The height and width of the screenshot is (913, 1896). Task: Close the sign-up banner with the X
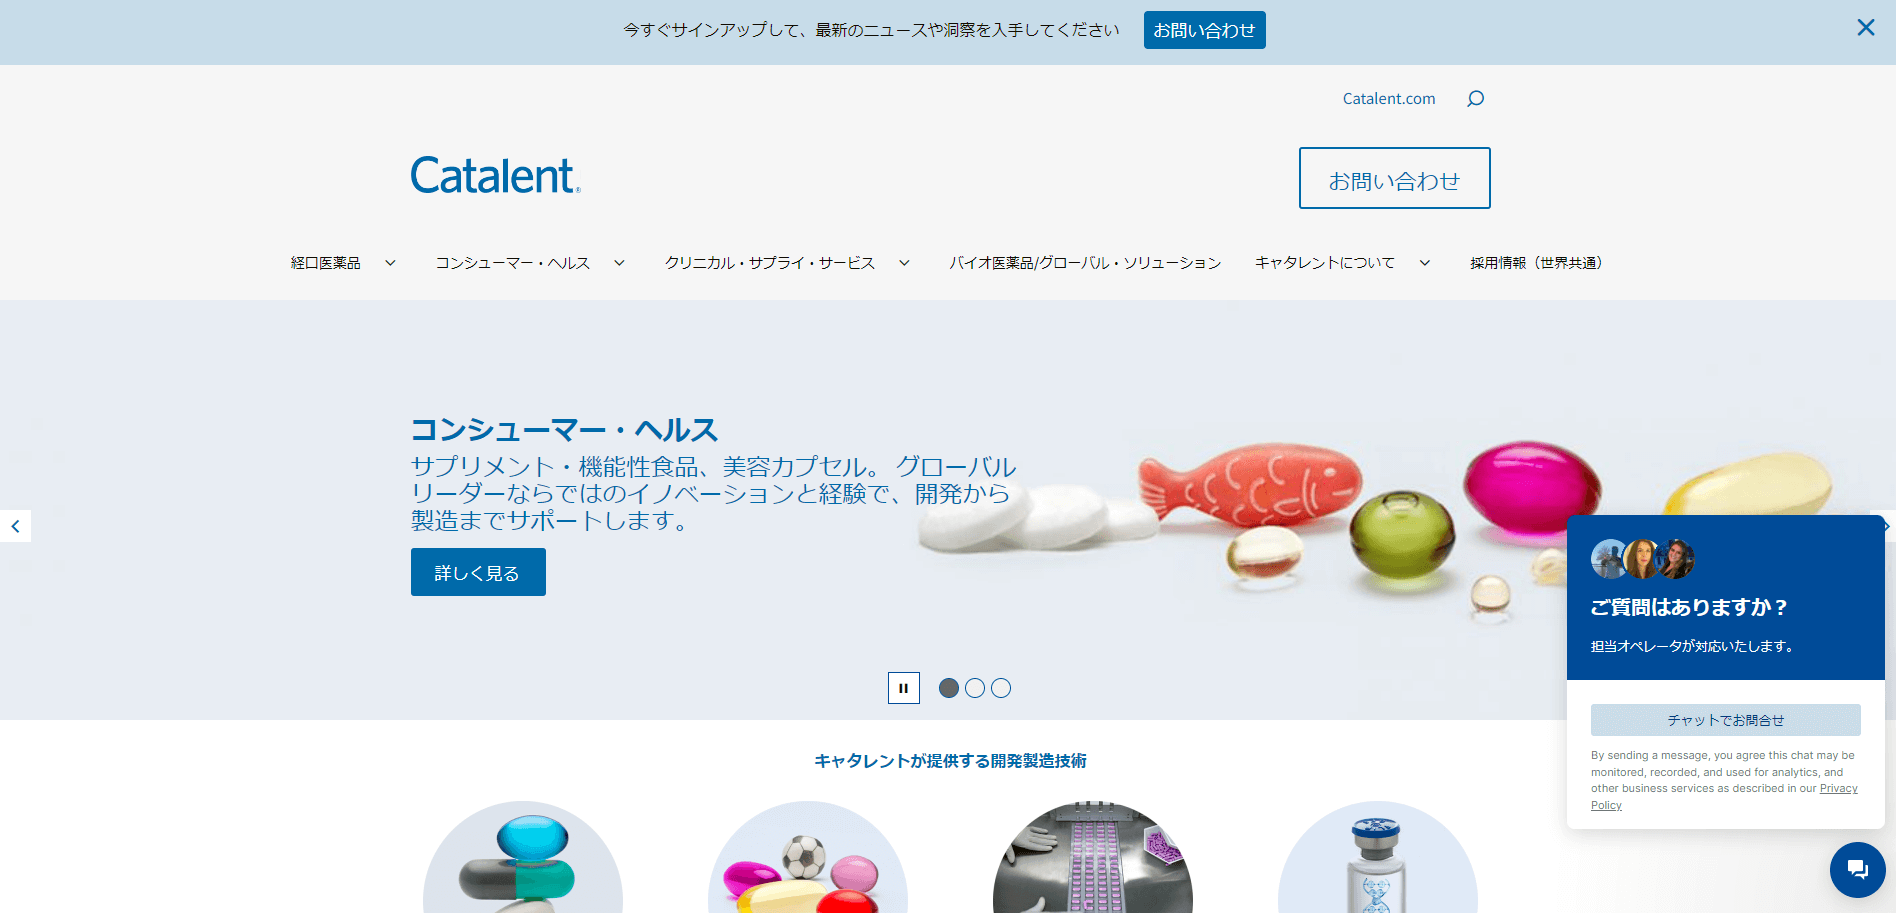point(1865,28)
